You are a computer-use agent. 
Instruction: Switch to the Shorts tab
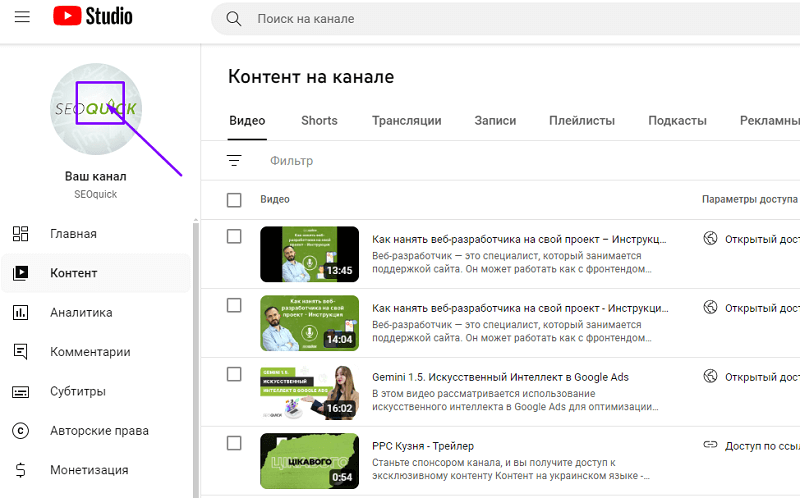(319, 121)
